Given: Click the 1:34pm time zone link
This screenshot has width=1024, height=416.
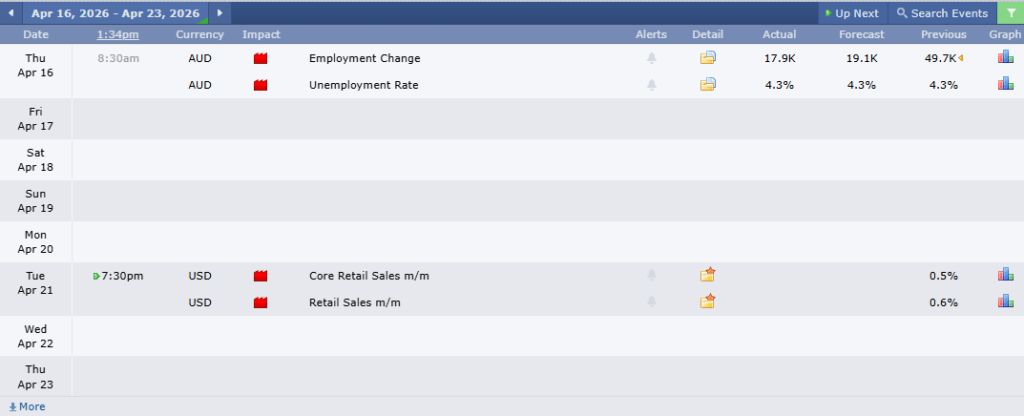Looking at the screenshot, I should pyautogui.click(x=118, y=35).
